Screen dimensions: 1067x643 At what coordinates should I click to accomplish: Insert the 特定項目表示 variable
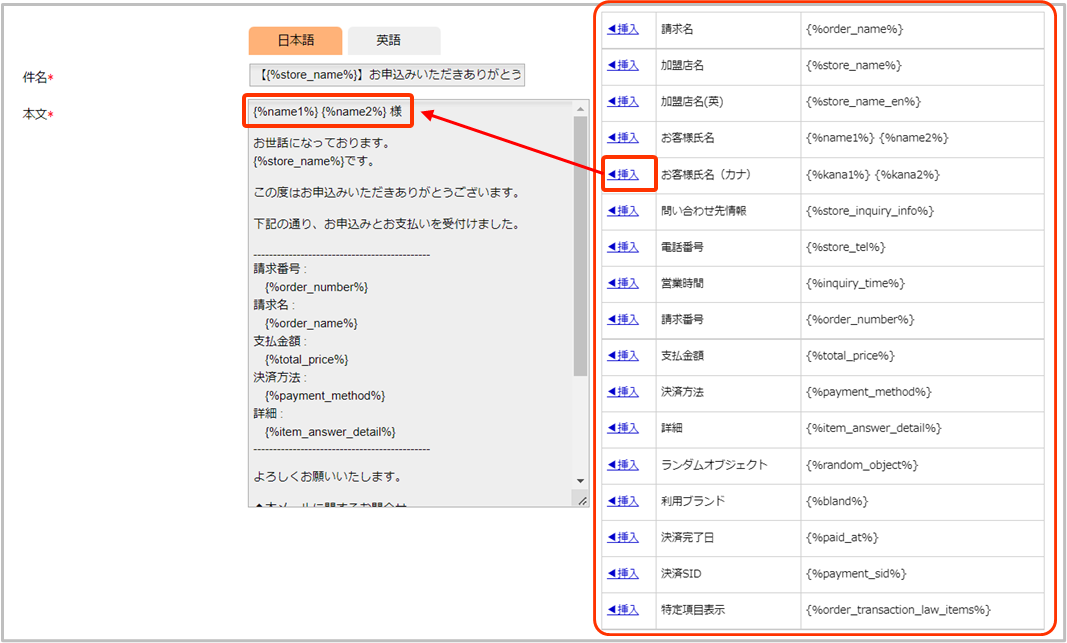click(x=623, y=609)
